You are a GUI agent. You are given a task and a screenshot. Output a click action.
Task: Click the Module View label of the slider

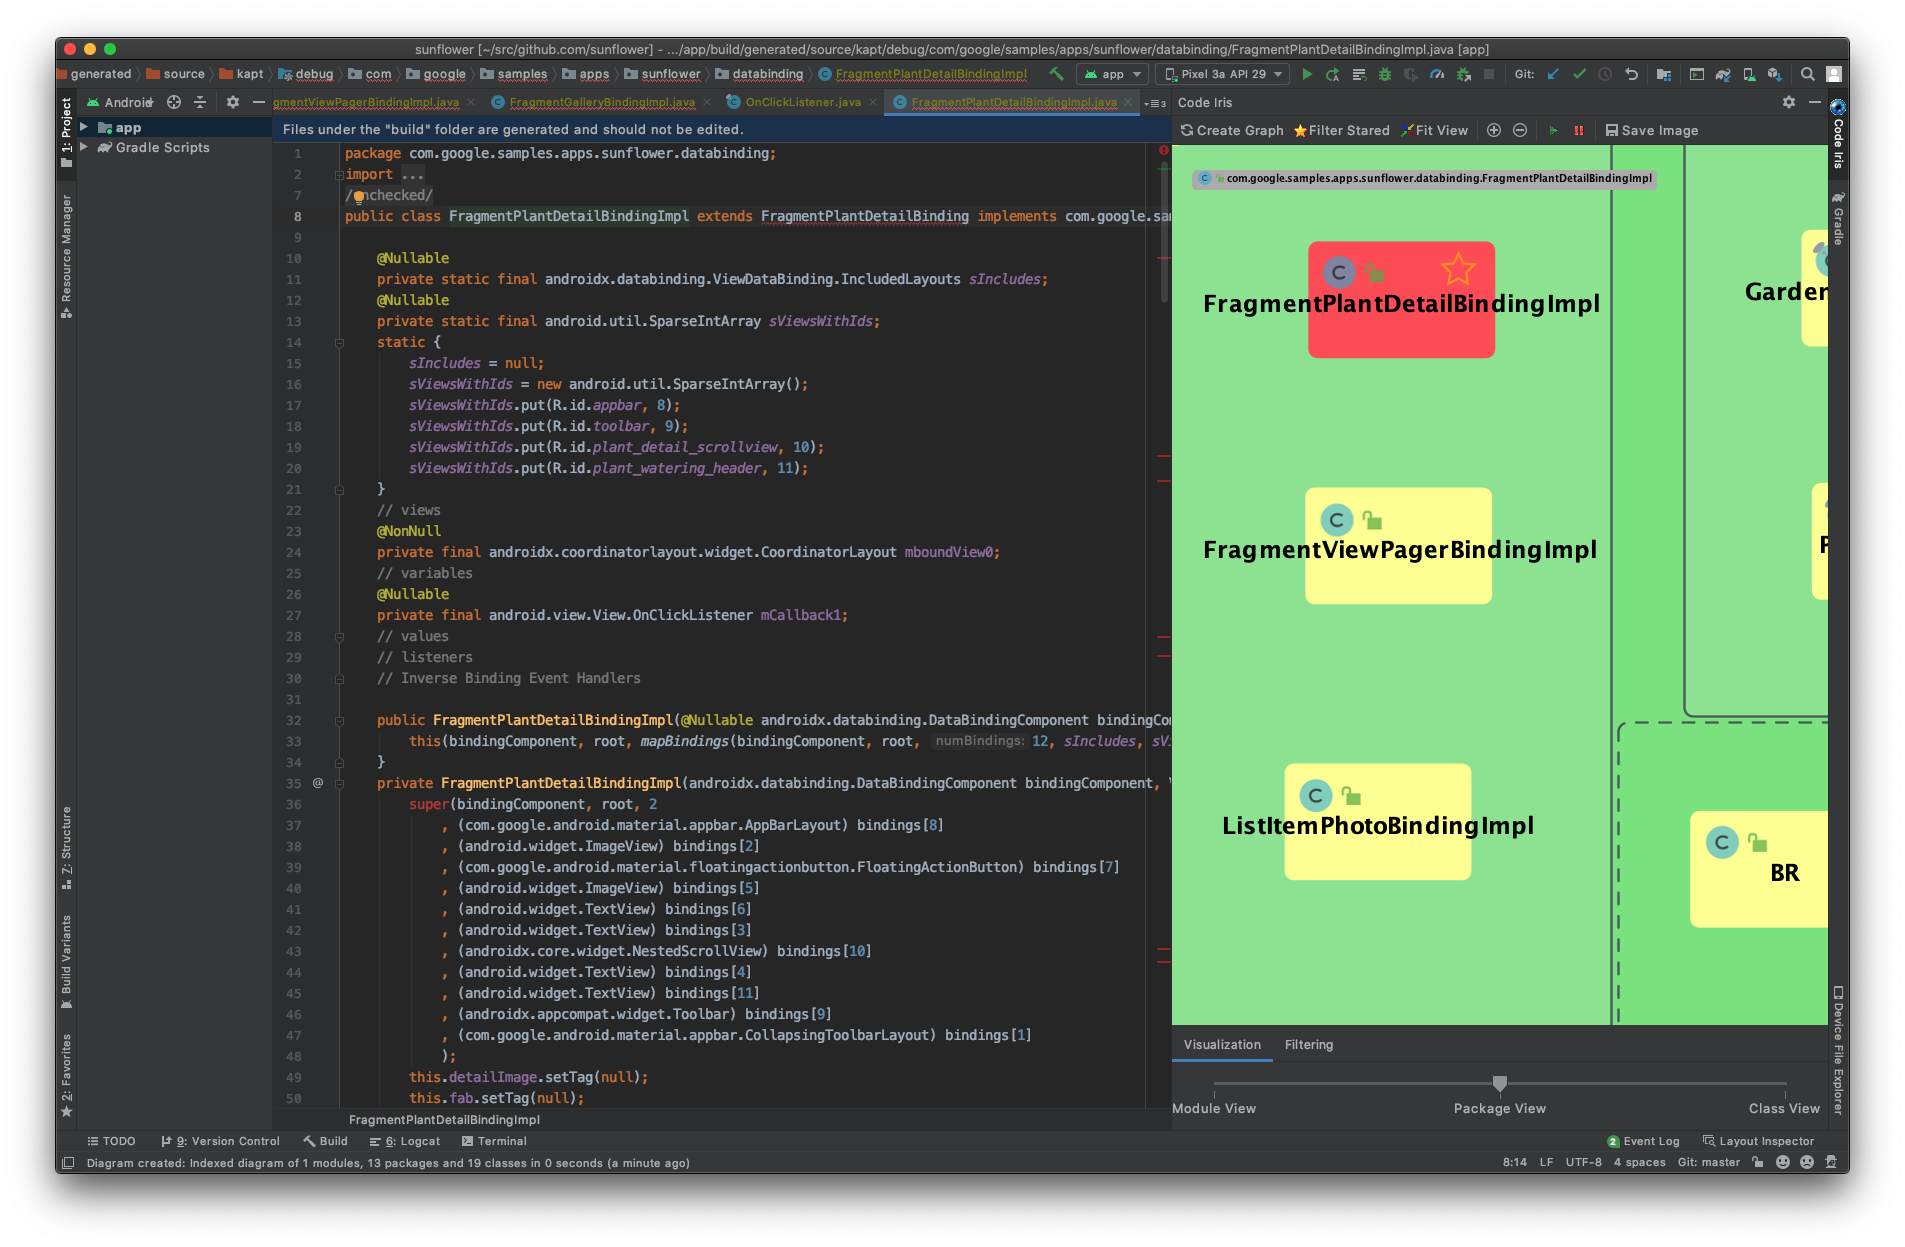[x=1214, y=1108]
